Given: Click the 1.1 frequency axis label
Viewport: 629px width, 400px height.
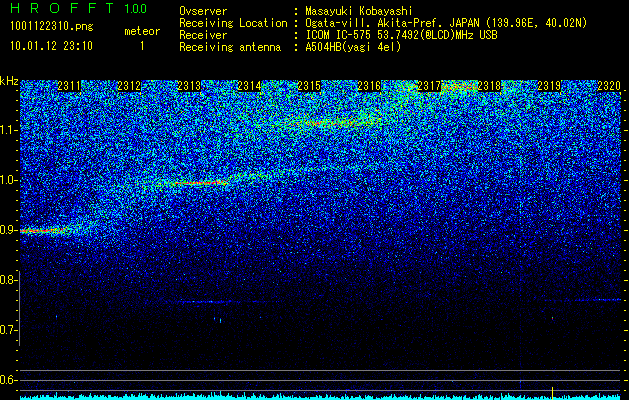Looking at the screenshot, I should [x=8, y=130].
